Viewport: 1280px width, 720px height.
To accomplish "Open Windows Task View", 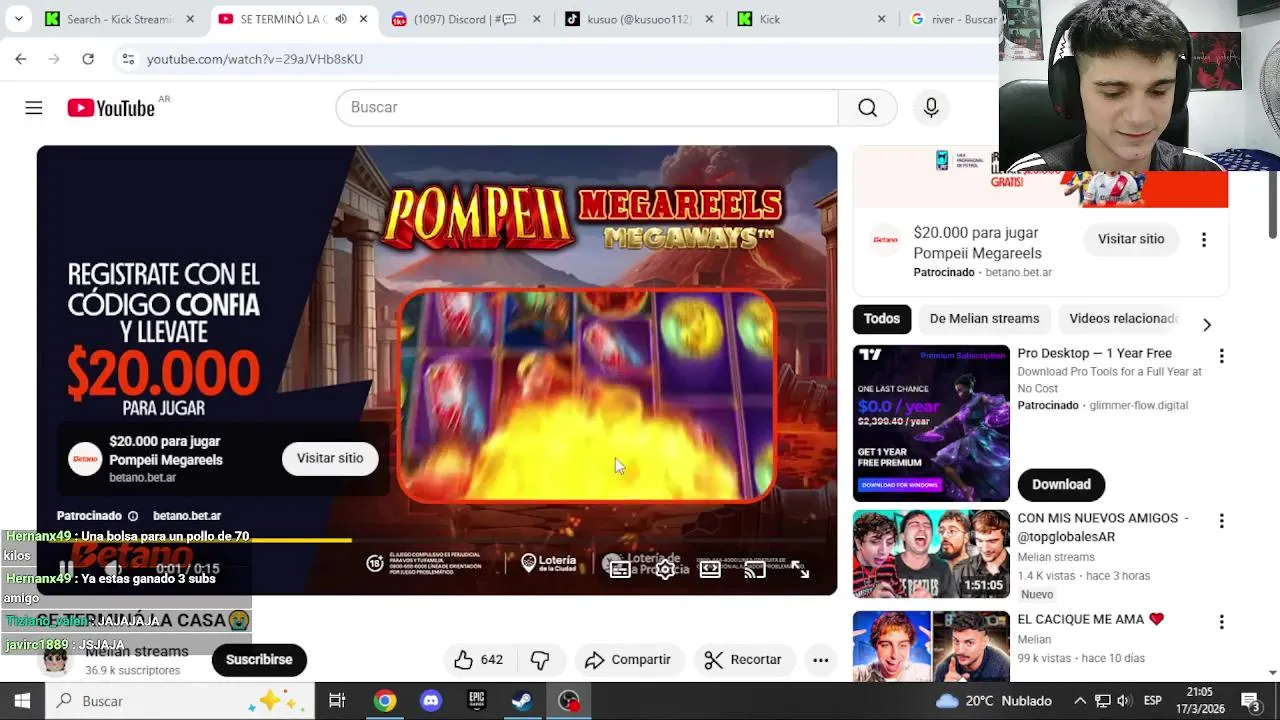I will point(337,701).
